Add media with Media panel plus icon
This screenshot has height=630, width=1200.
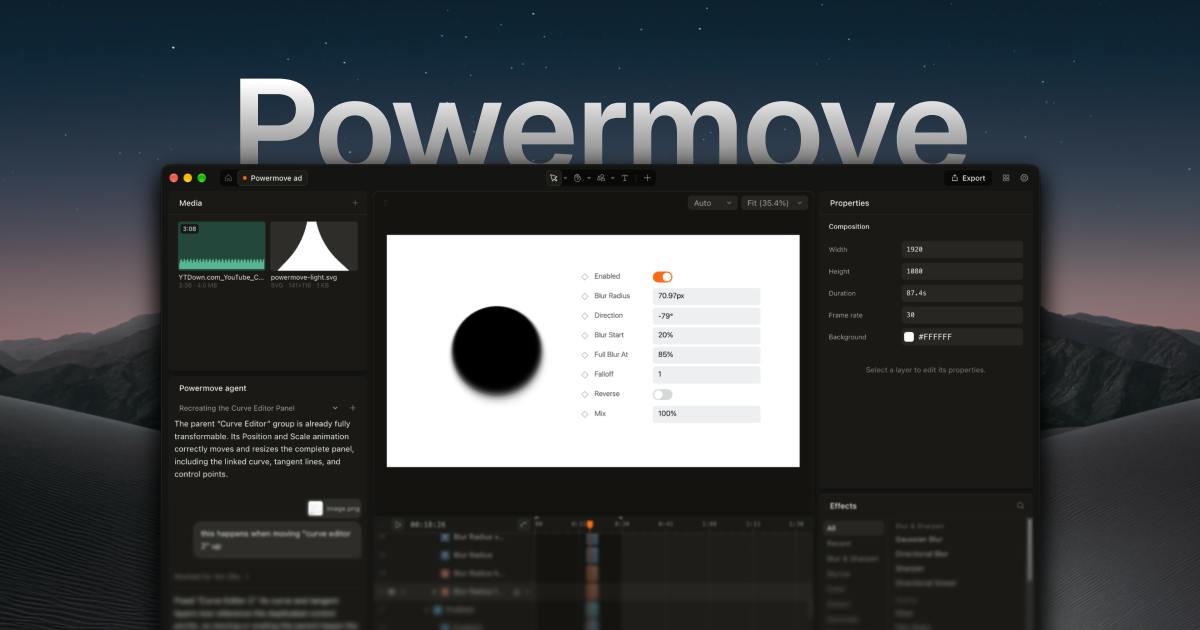coord(355,203)
